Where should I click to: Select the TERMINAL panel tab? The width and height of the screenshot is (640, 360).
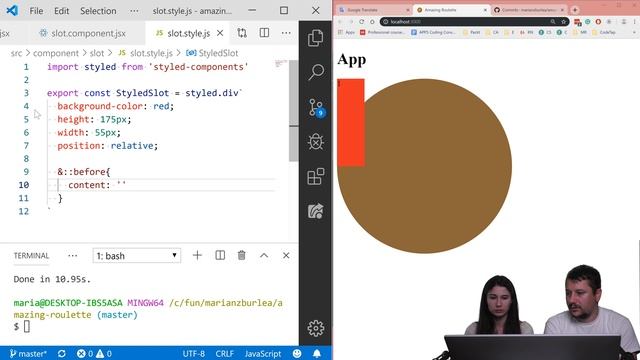click(31, 256)
